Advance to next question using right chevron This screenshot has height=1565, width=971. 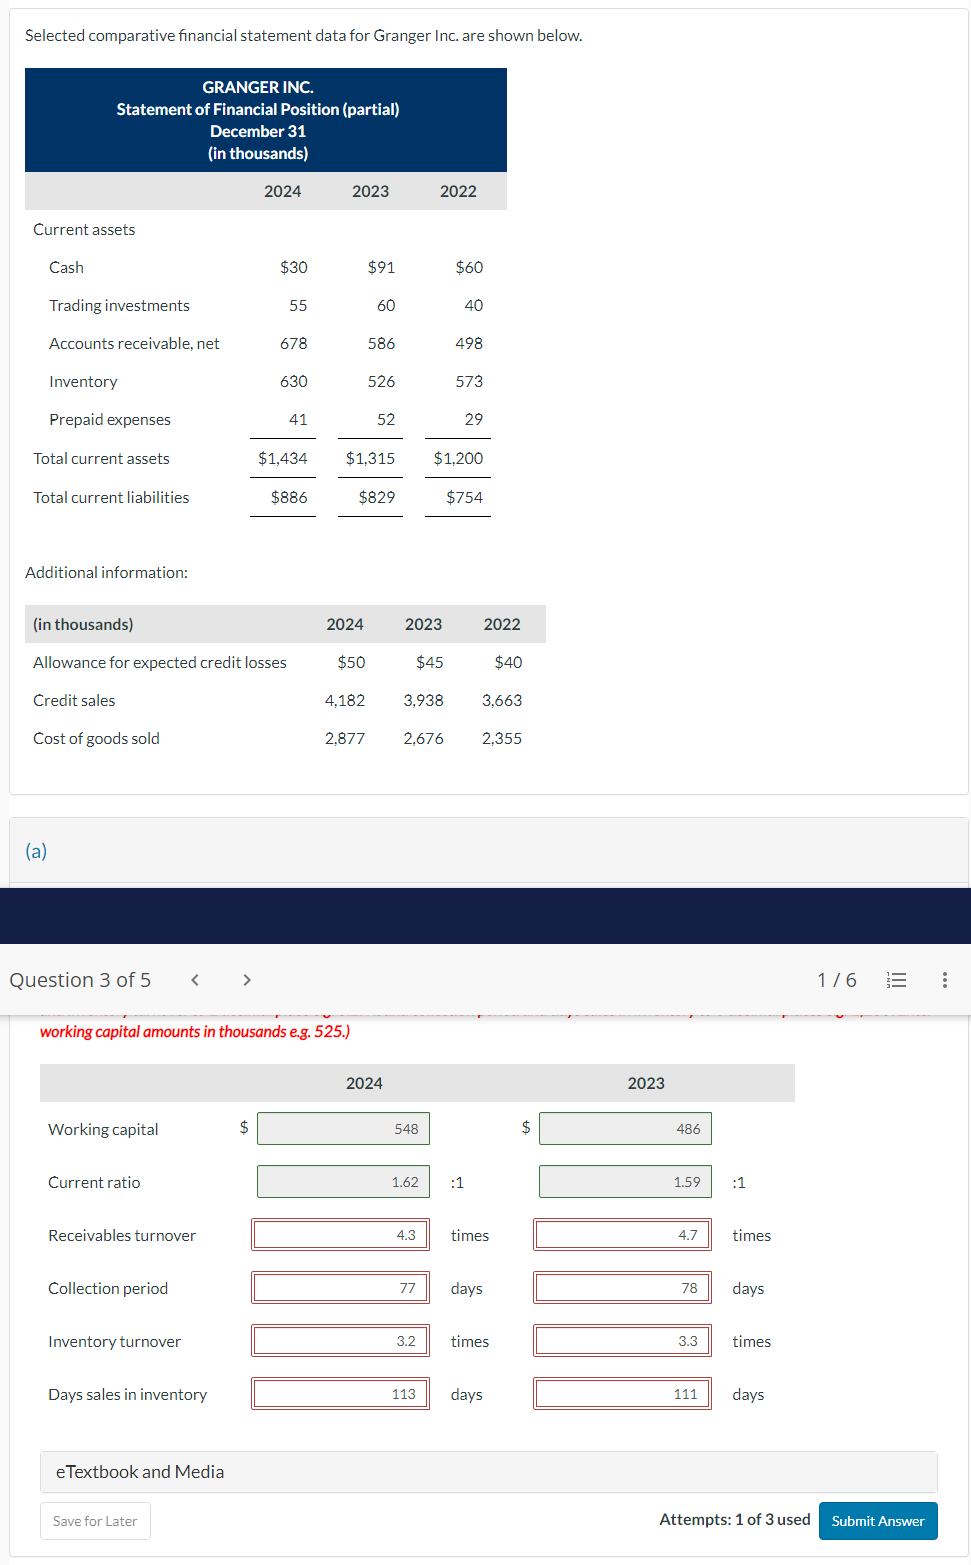tap(246, 980)
